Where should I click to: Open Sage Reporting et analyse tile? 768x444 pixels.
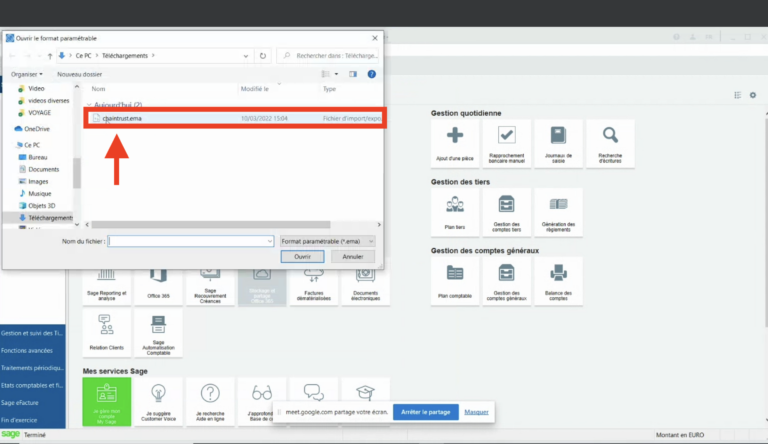pos(107,288)
